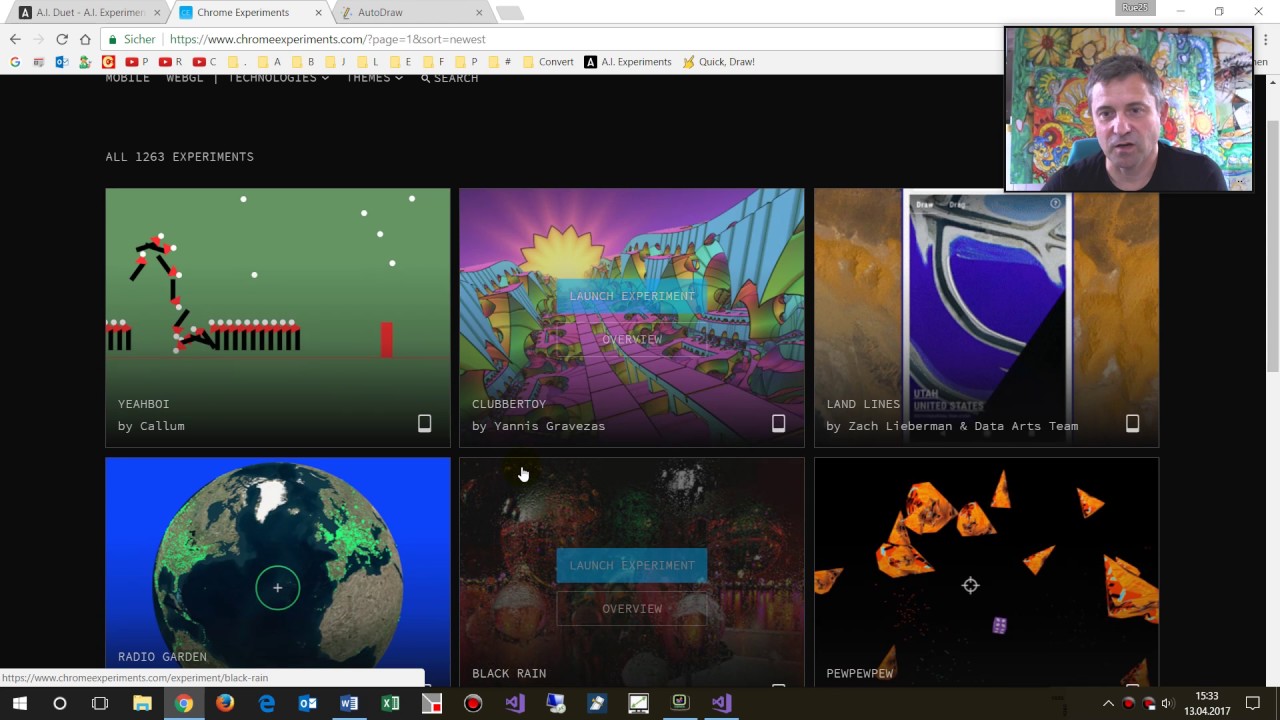Open the A.I. Experiments bookmark

(628, 62)
